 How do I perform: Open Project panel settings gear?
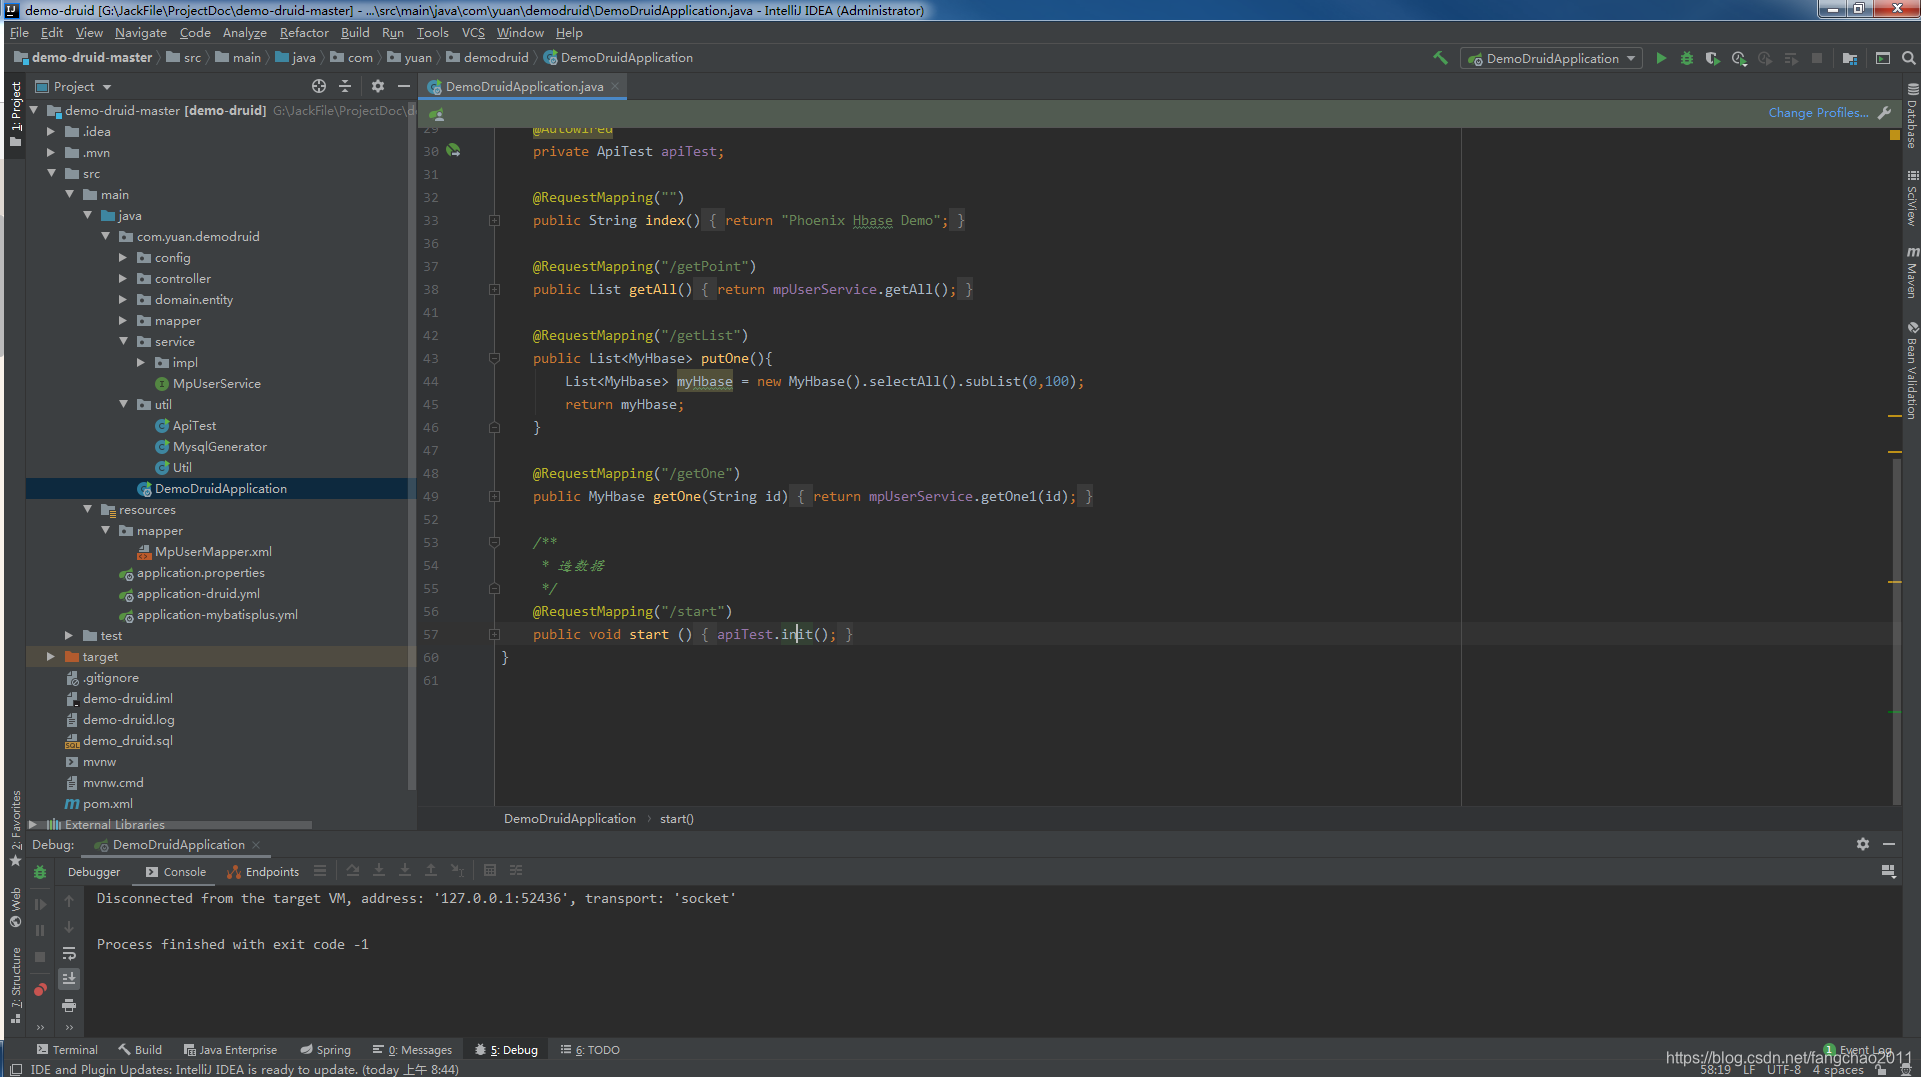[x=378, y=86]
